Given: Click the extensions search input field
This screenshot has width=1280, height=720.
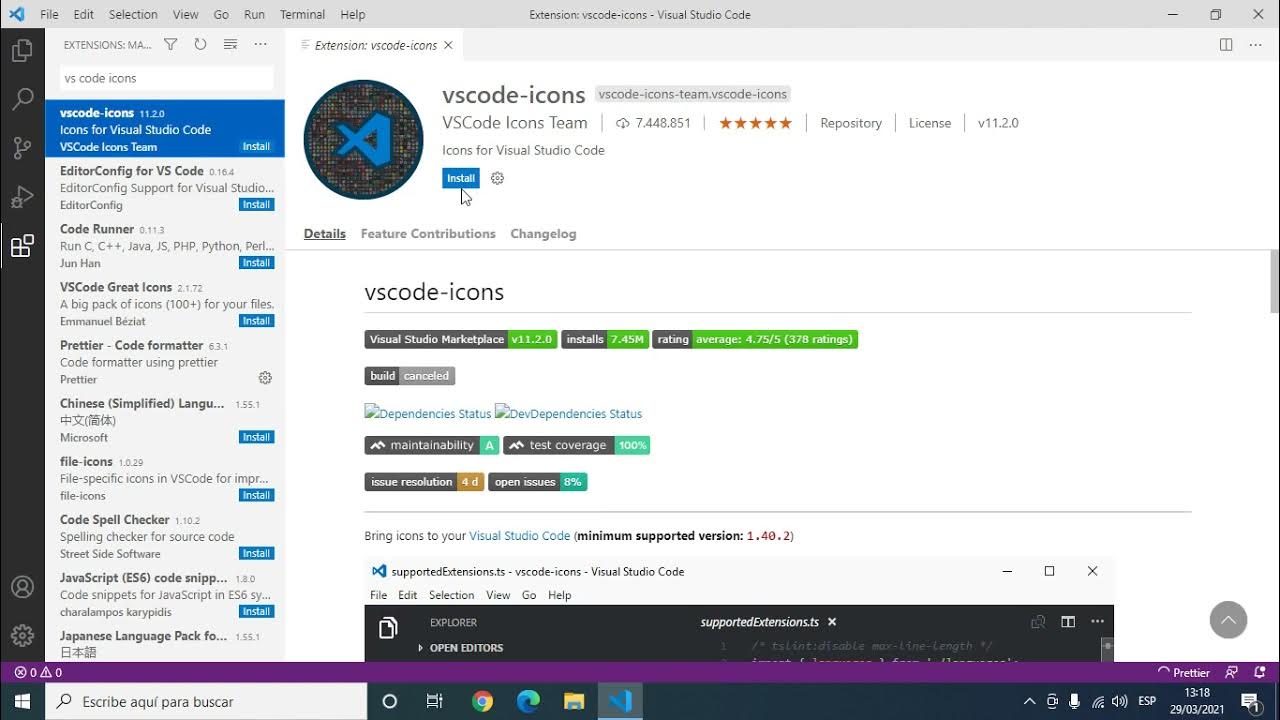Looking at the screenshot, I should click(166, 78).
